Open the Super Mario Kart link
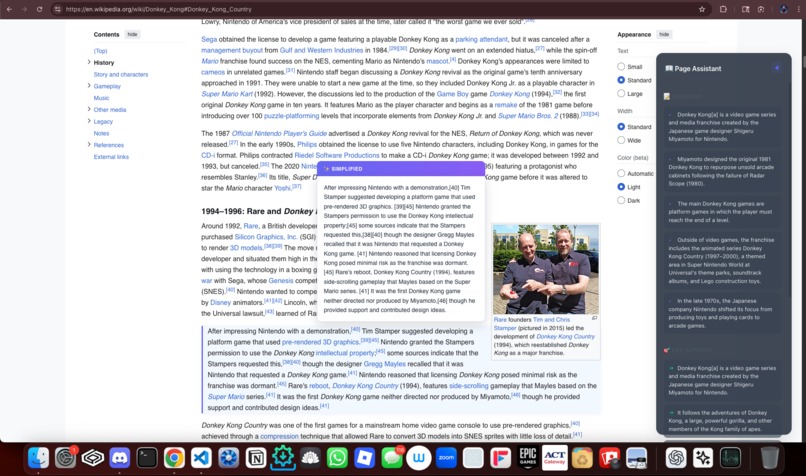Viewport: 806px width, 476px height. 227,94
